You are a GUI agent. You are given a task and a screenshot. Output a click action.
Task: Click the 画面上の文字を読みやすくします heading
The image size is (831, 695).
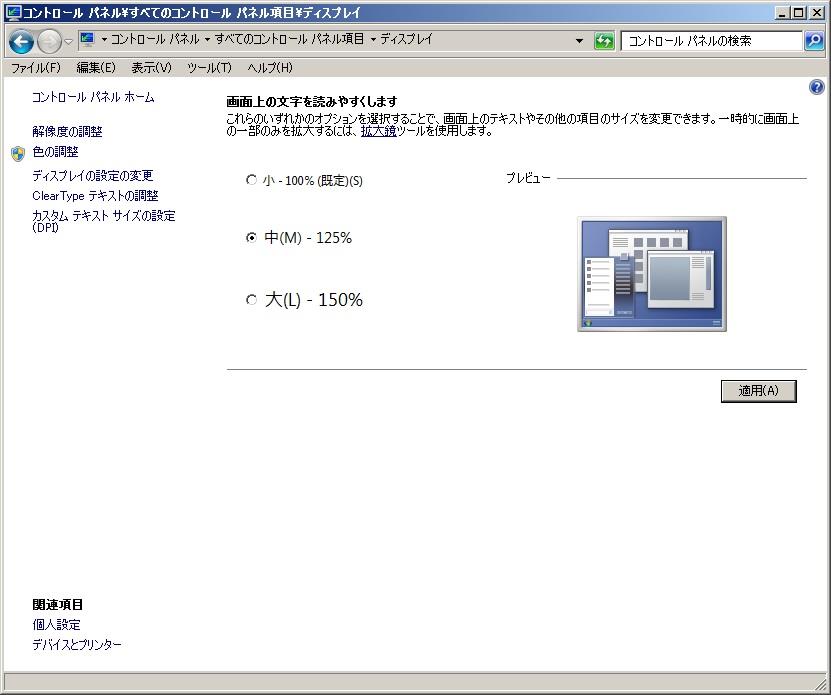click(312, 101)
